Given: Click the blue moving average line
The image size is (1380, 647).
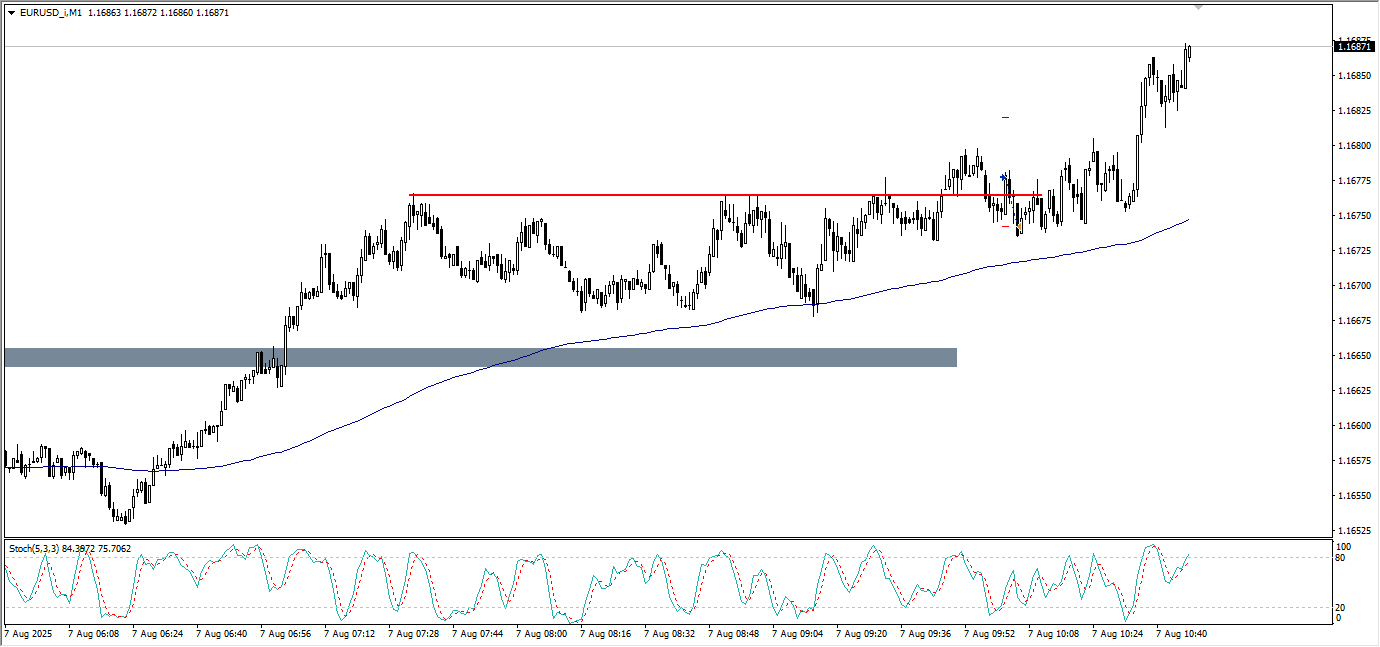Looking at the screenshot, I should (400, 399).
